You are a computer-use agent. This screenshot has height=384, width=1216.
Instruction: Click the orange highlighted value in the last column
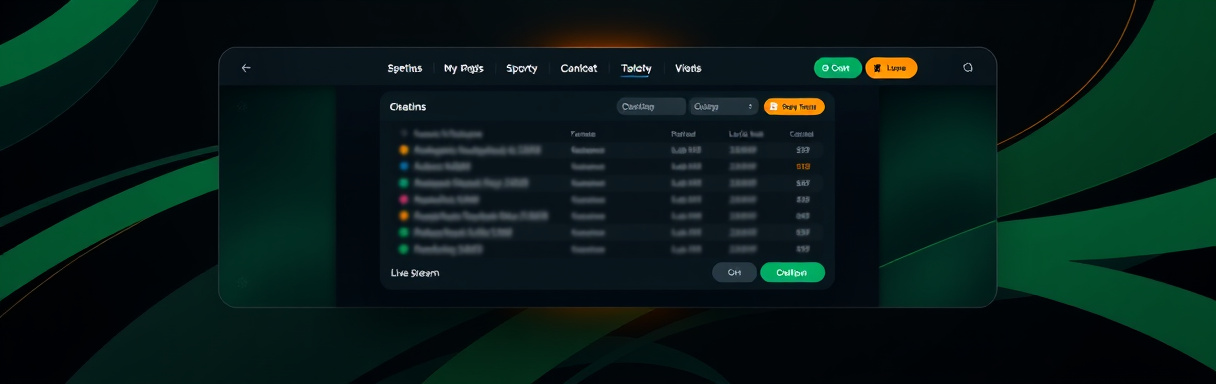tap(803, 167)
